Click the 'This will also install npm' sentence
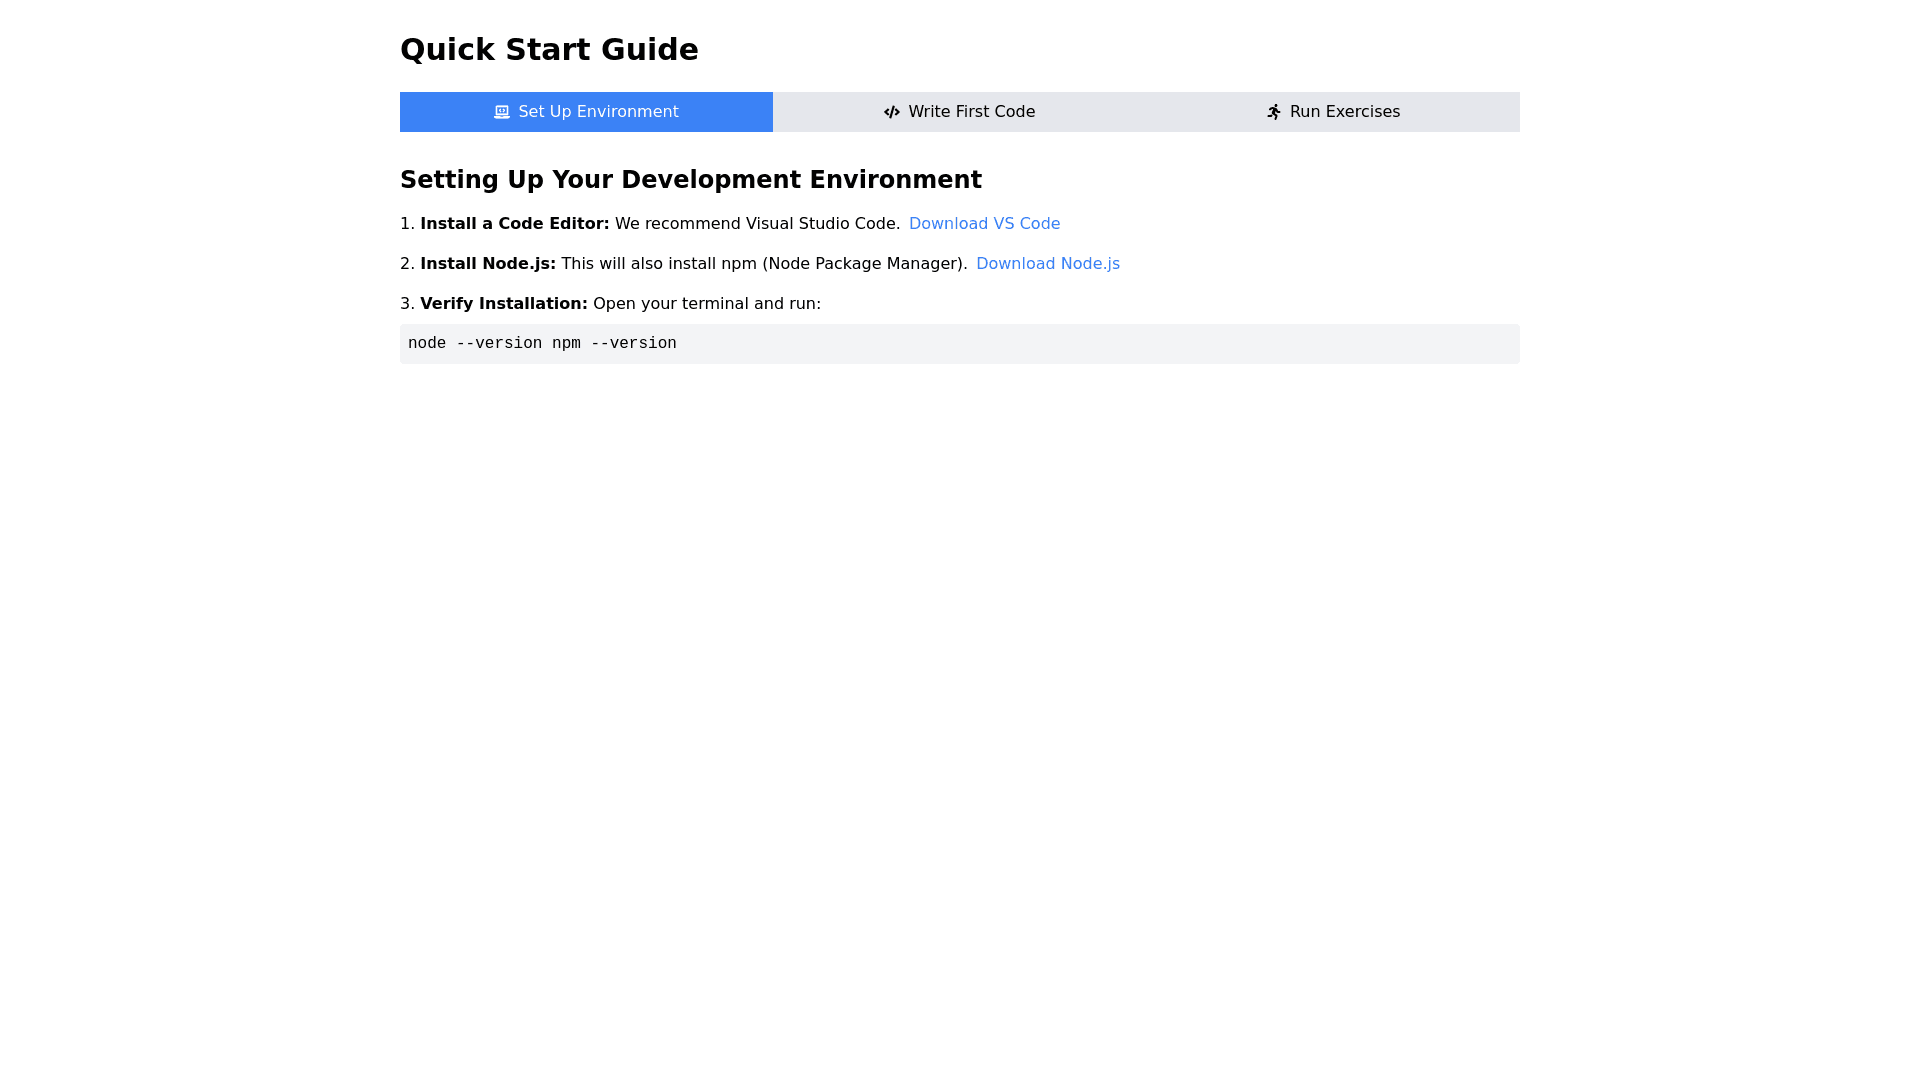 pos(764,264)
